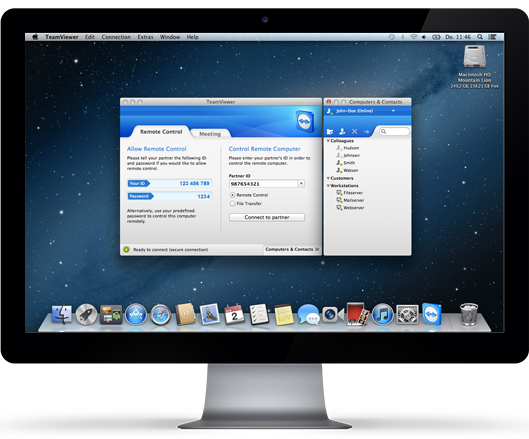The width and height of the screenshot is (529, 439).
Task: Collapse the Customers group
Action: pyautogui.click(x=328, y=178)
